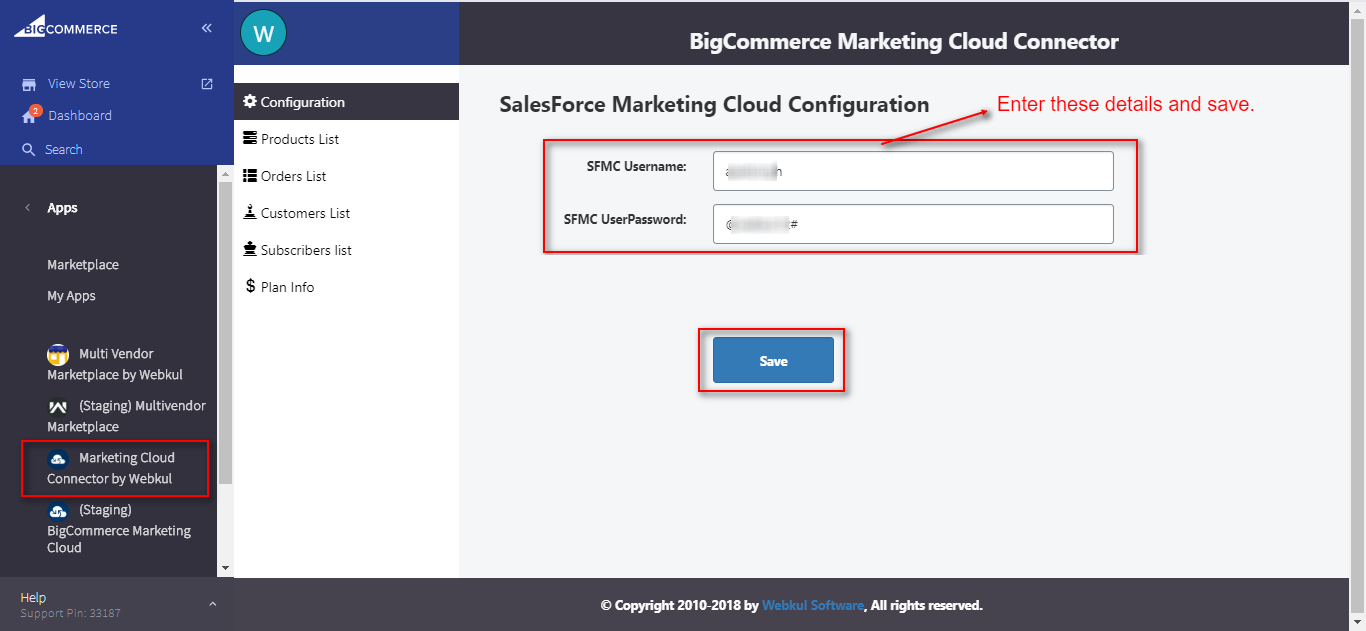The width and height of the screenshot is (1366, 631).
Task: Open Multi Vendor Marketplace by Webkul app
Action: pos(115,364)
